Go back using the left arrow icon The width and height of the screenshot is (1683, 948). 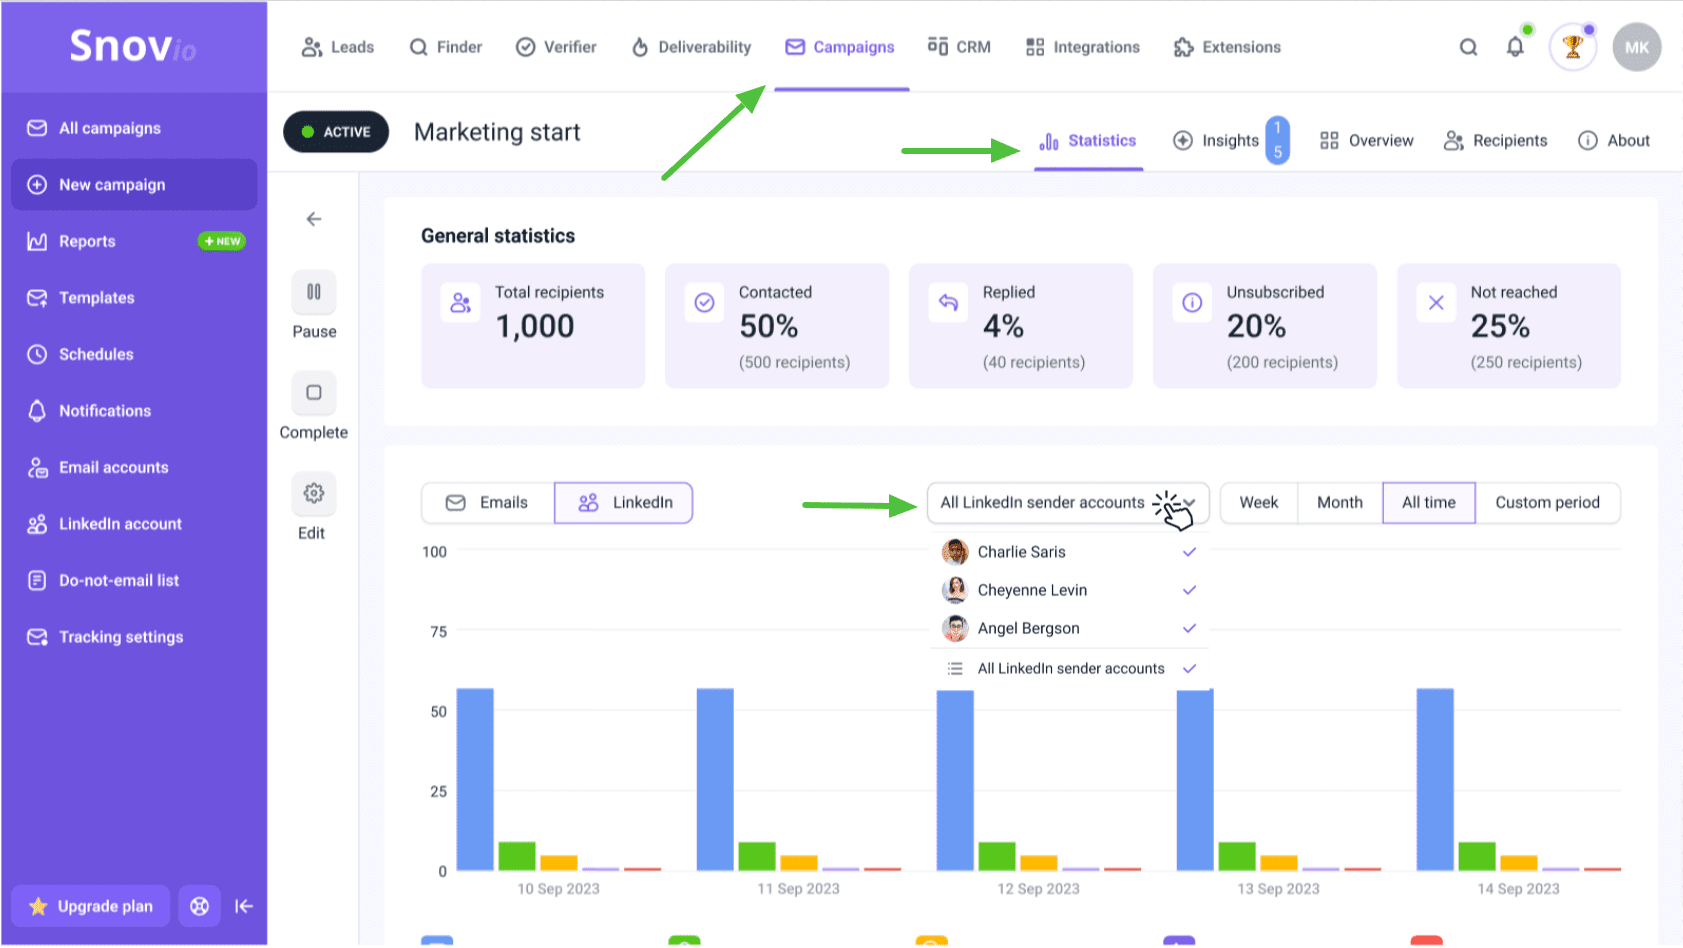pos(314,219)
